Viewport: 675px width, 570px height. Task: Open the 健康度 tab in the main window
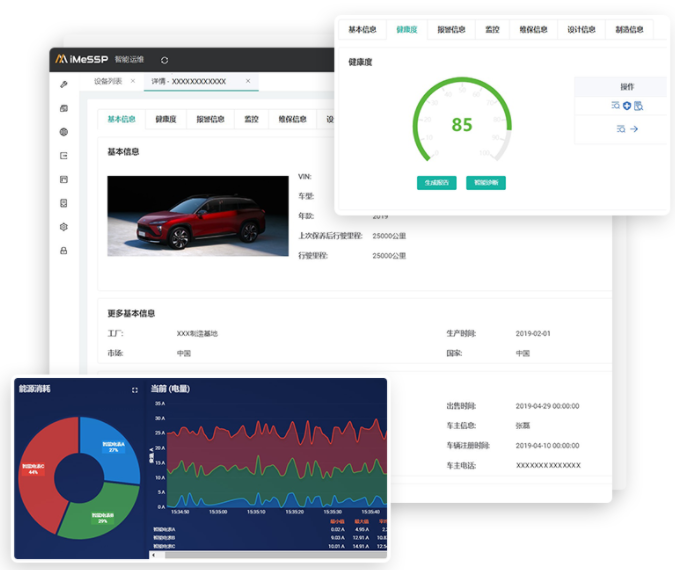166,119
